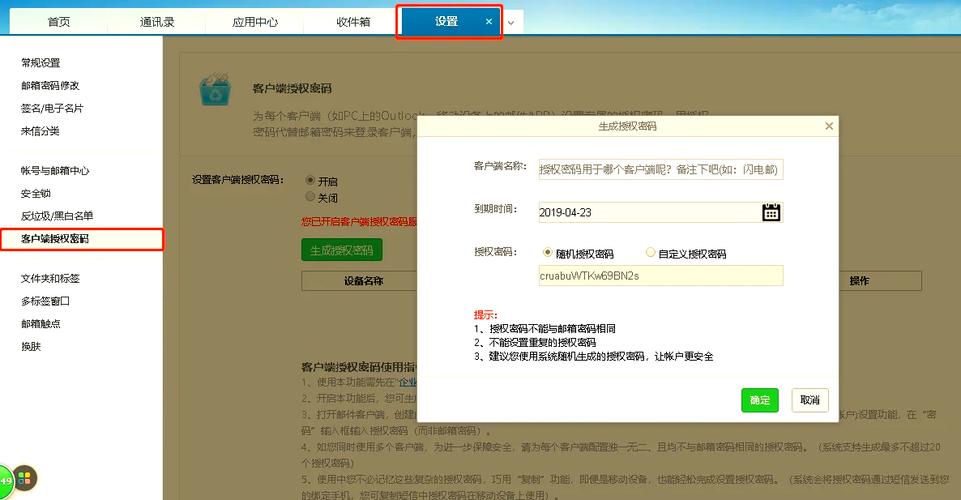Open 文件夹和标签 settings
The image size is (961, 500).
pos(50,278)
